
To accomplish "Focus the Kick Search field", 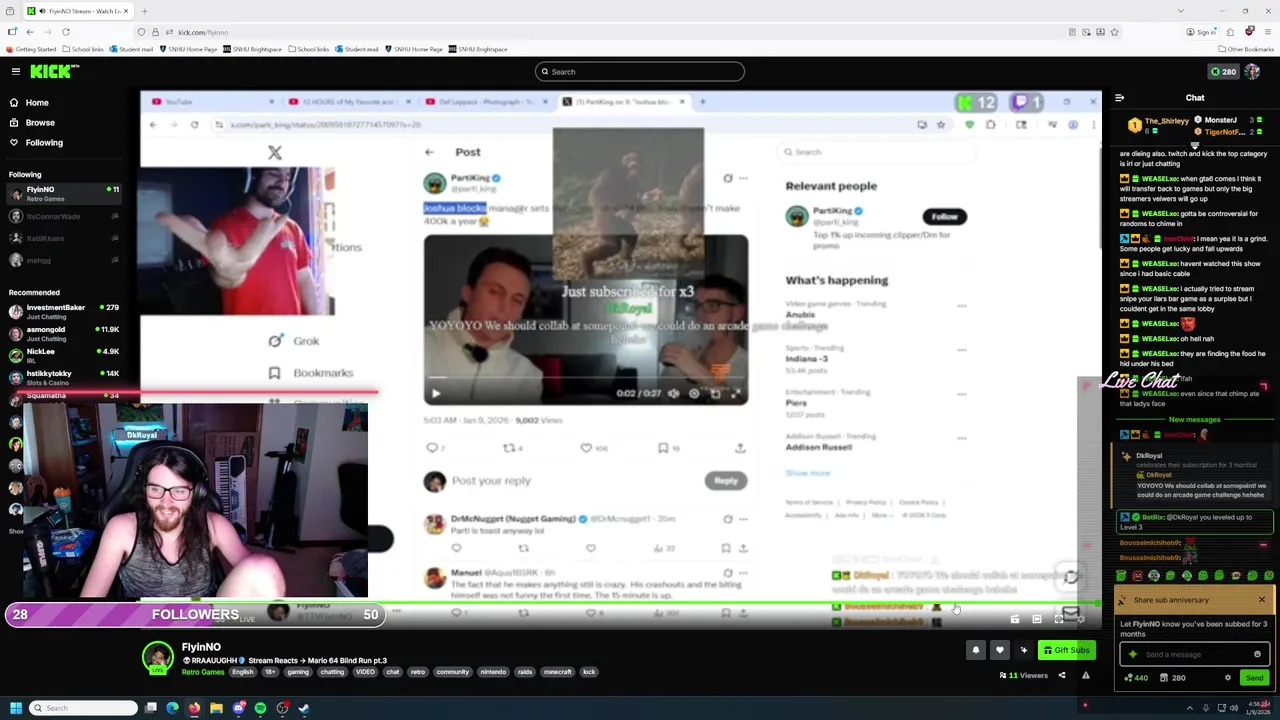I will (640, 71).
